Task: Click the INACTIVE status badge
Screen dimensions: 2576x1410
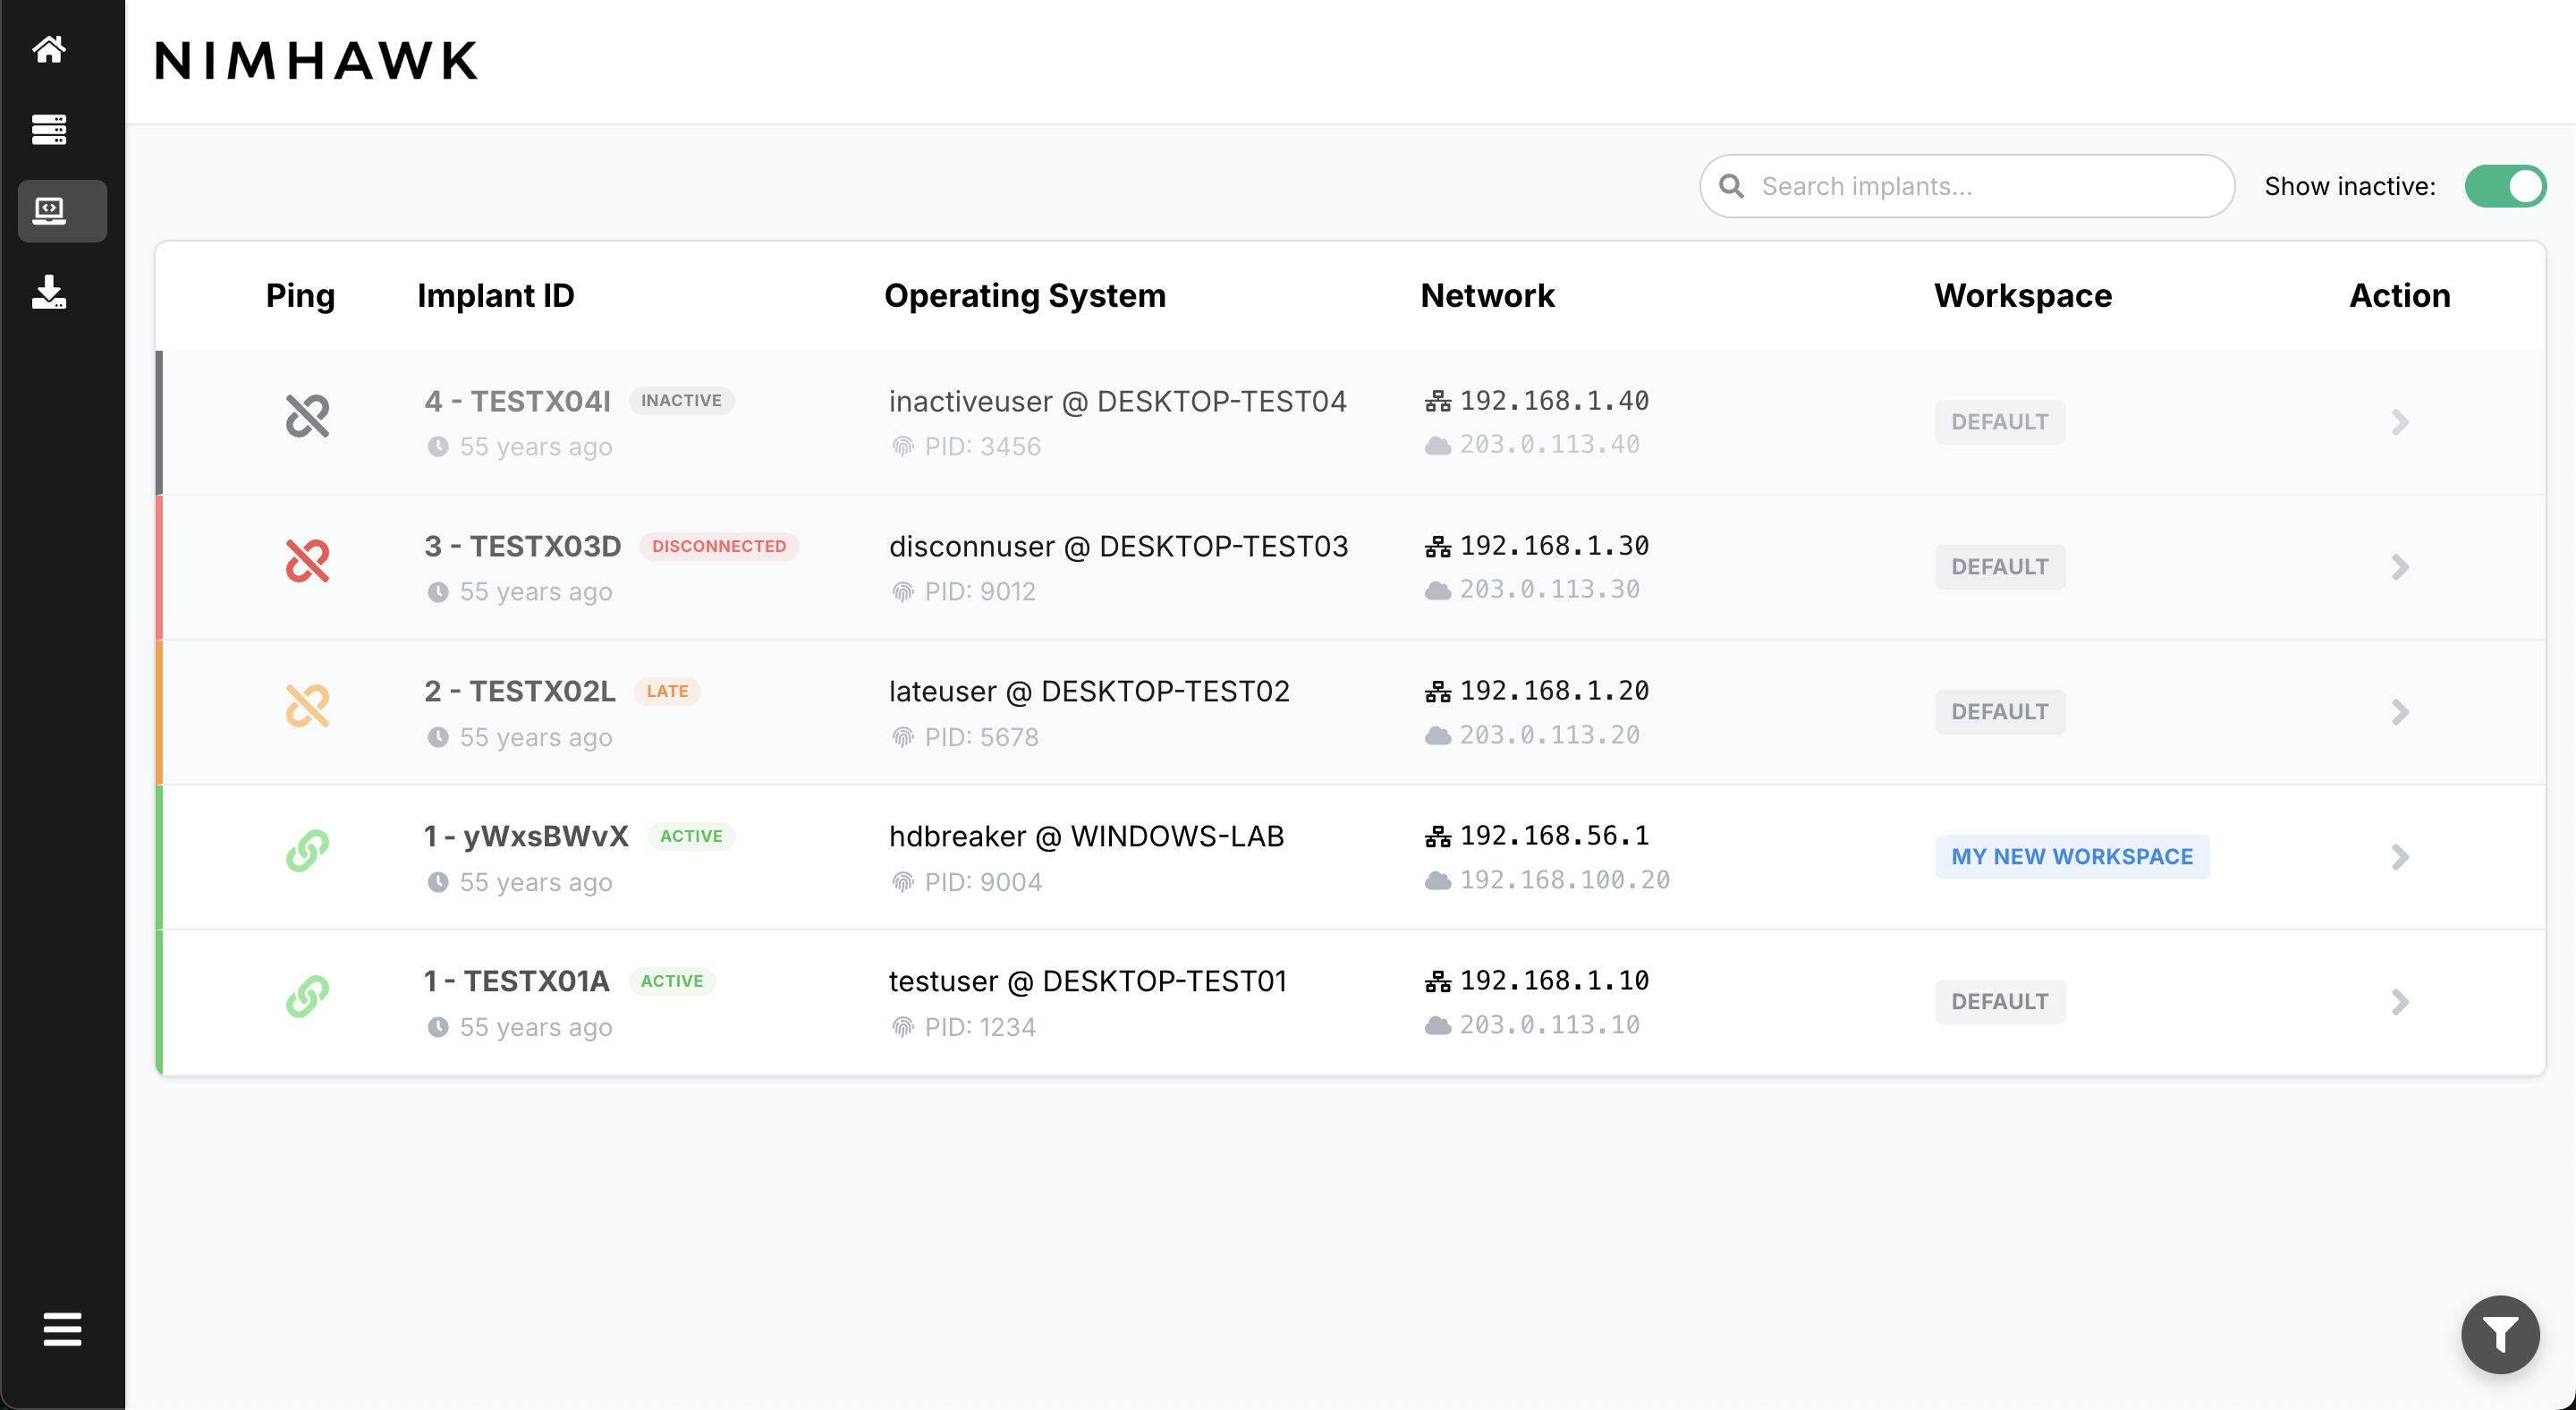Action: [681, 401]
